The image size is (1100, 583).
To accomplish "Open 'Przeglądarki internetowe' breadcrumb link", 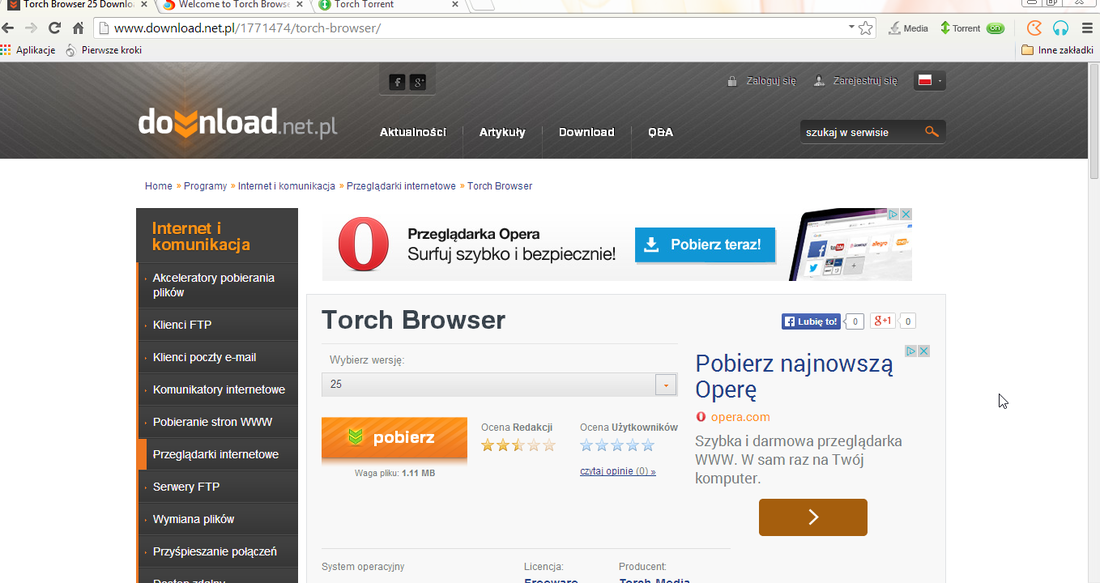I will pyautogui.click(x=401, y=186).
